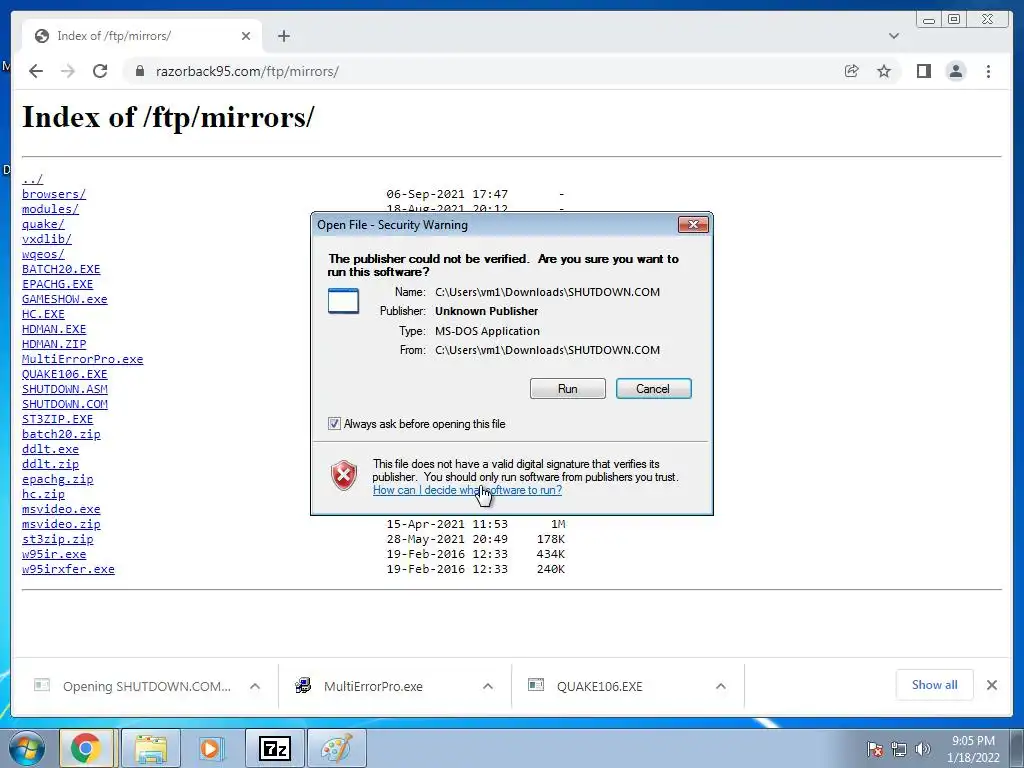Open the volume control in the tray

[x=923, y=749]
